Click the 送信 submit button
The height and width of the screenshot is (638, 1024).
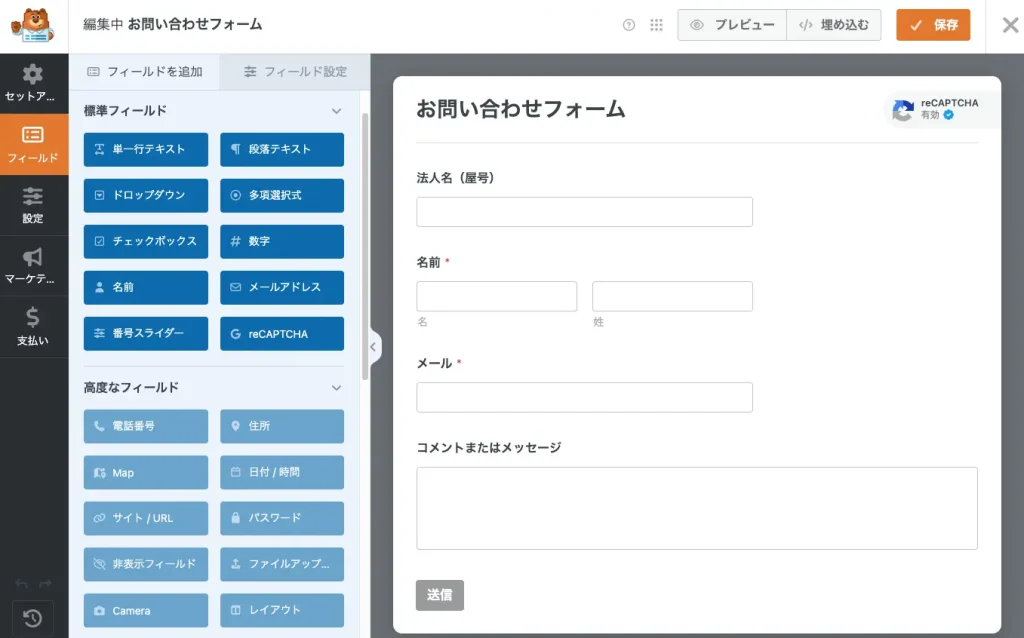click(x=440, y=595)
